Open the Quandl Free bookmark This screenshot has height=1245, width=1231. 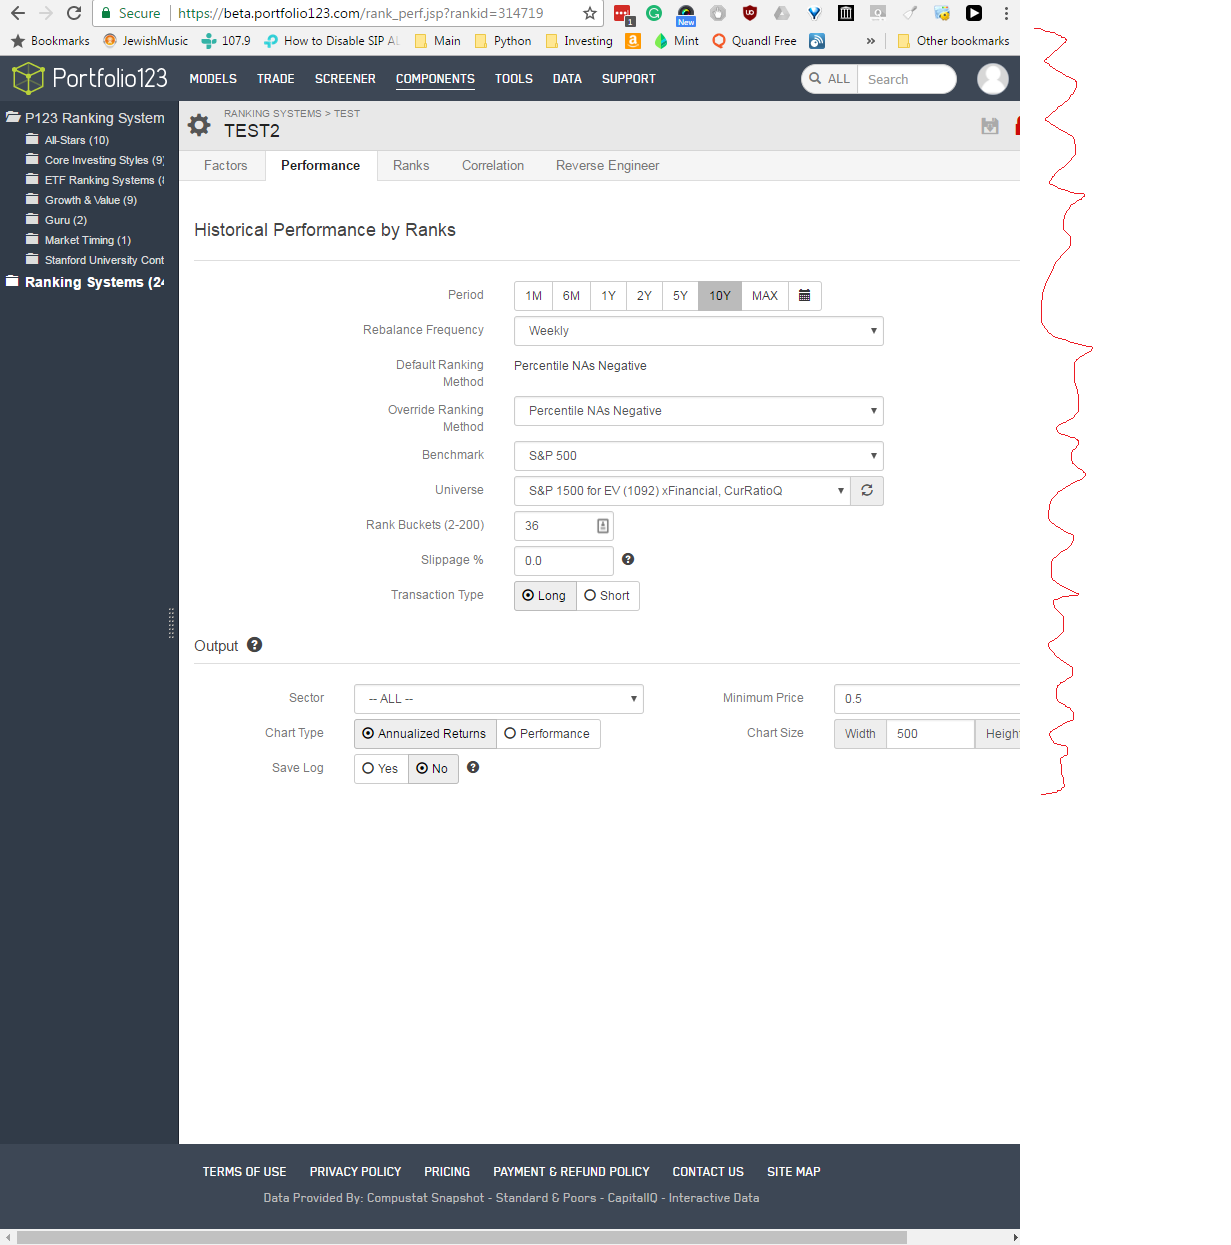coord(755,41)
